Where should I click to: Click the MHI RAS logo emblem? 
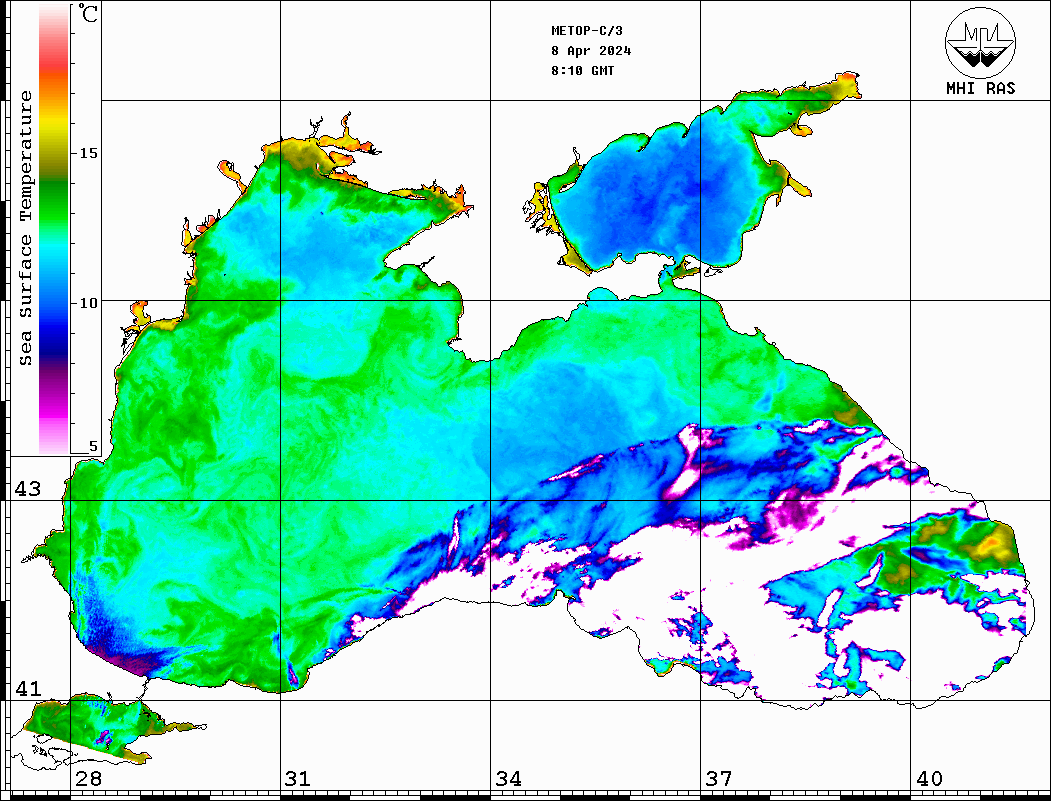point(980,42)
